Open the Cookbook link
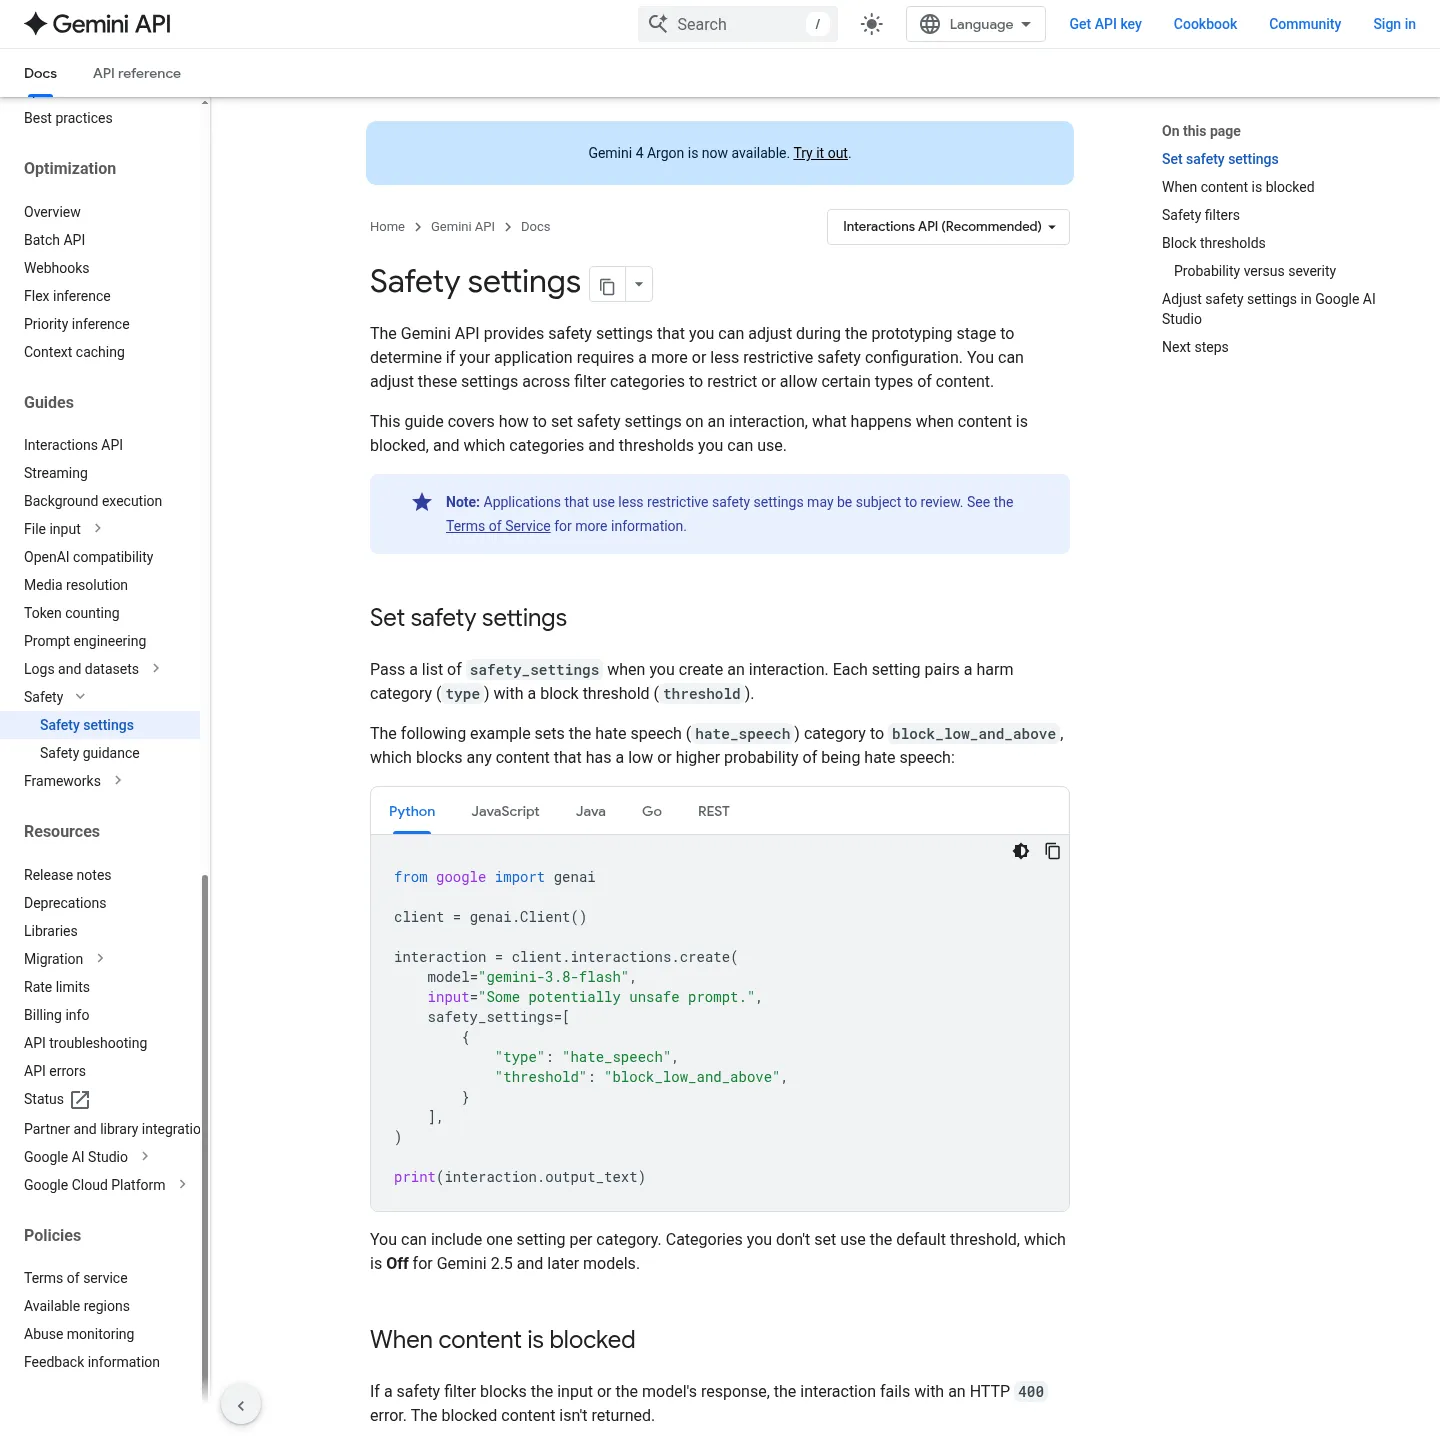The height and width of the screenshot is (1440, 1440). pos(1205,24)
